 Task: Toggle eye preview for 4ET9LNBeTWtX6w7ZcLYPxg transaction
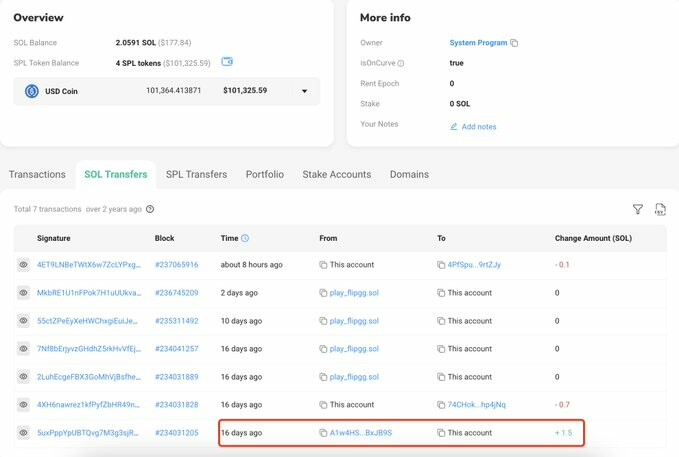pos(23,265)
